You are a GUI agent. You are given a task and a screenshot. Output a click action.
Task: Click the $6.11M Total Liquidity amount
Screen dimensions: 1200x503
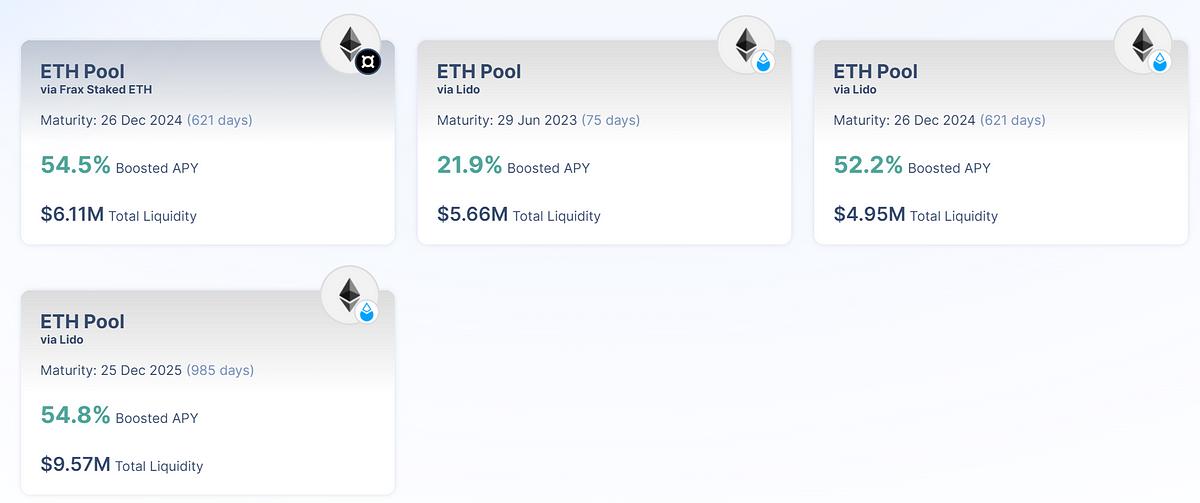[x=72, y=214]
